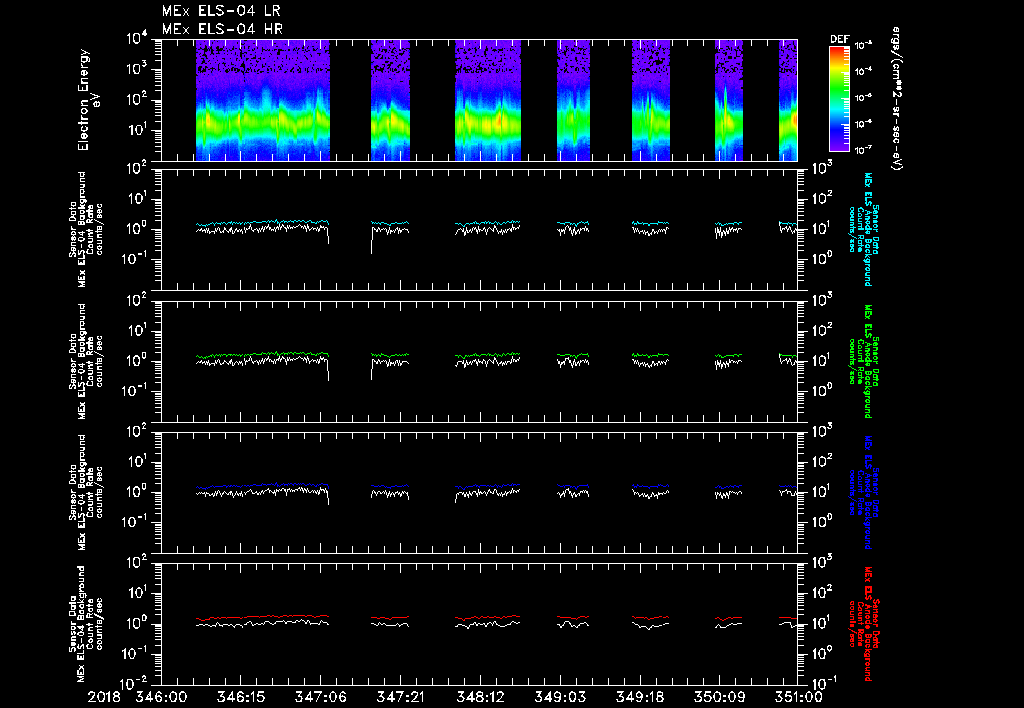The height and width of the screenshot is (708, 1024).
Task: Click the "350:09" time axis label
Action: pos(718,697)
